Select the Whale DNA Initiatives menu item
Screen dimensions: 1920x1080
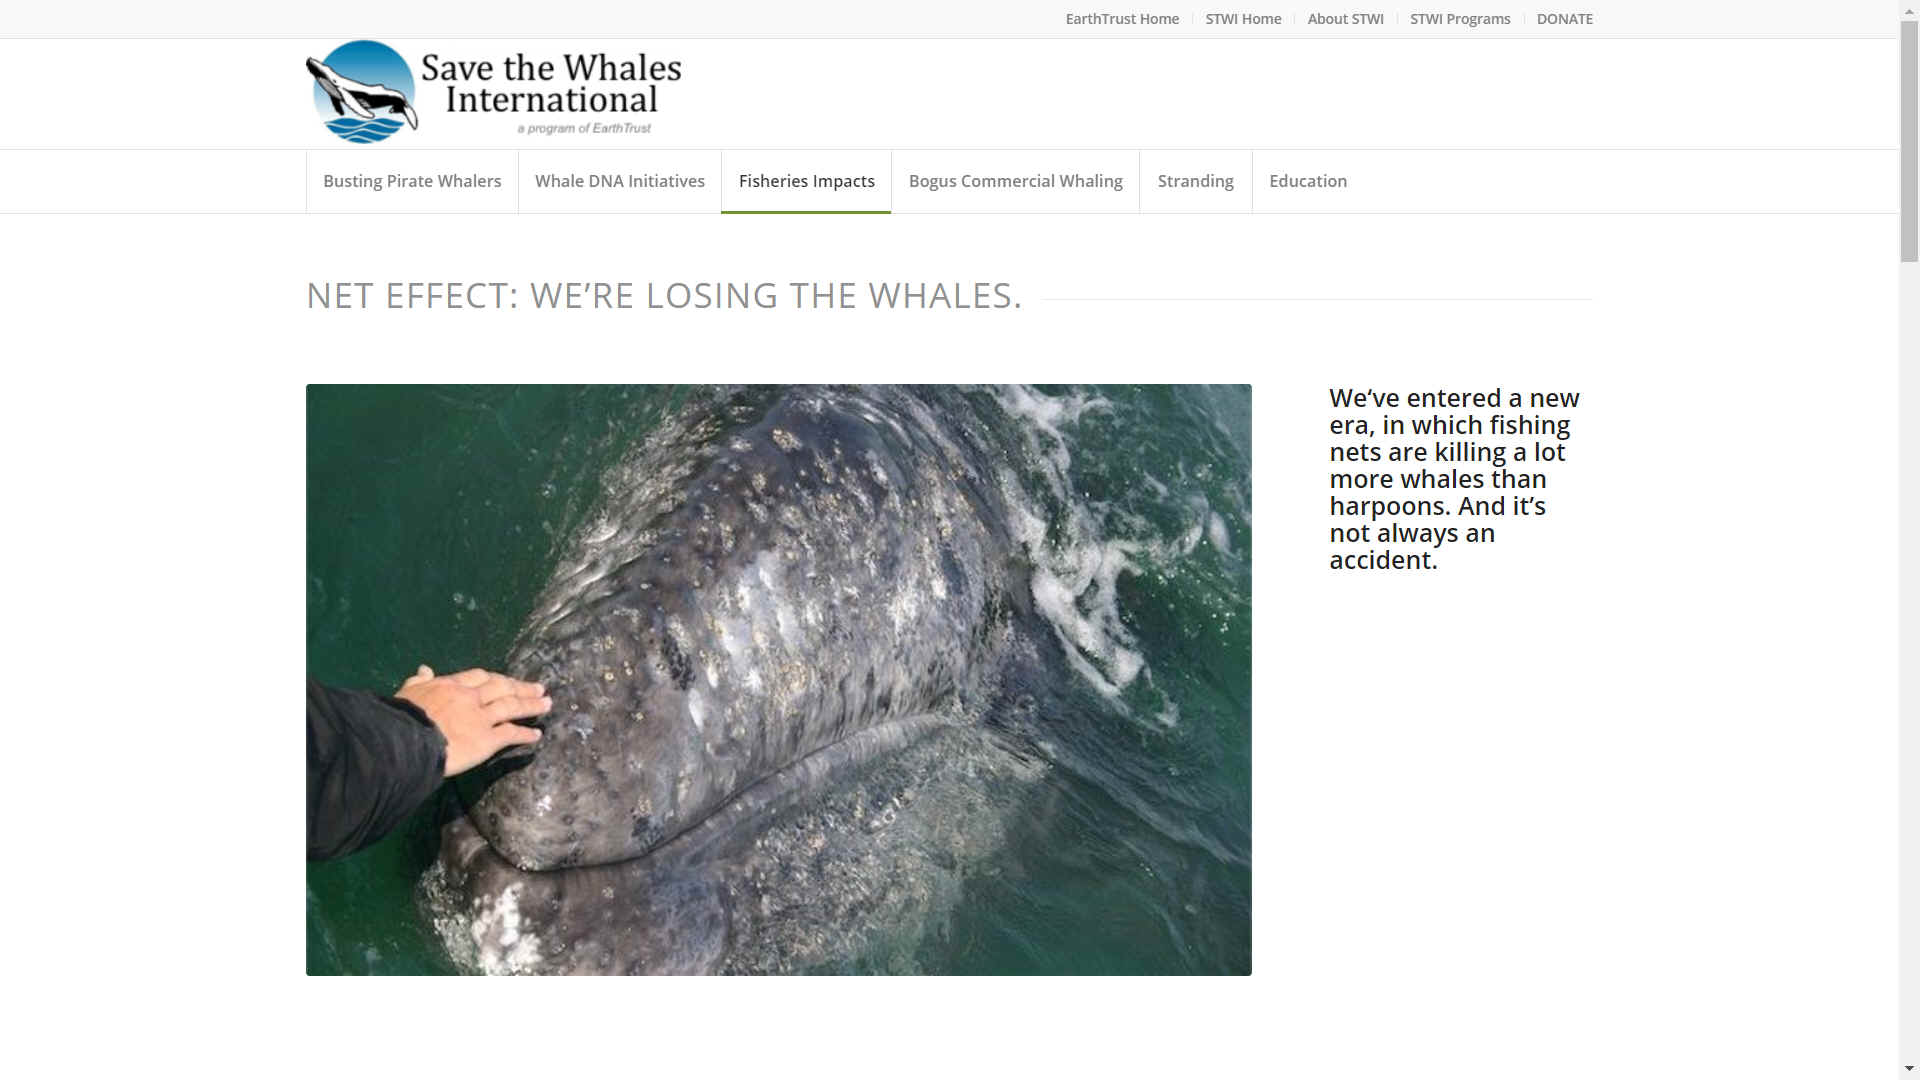pos(620,181)
